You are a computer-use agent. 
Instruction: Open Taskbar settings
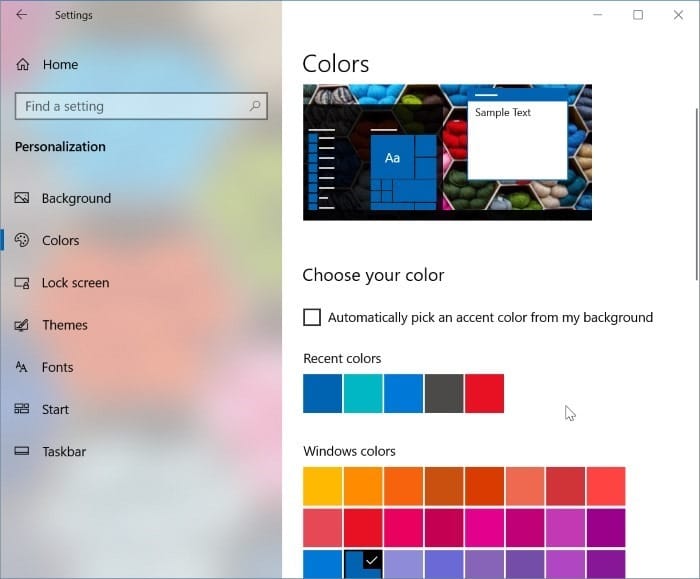(64, 451)
